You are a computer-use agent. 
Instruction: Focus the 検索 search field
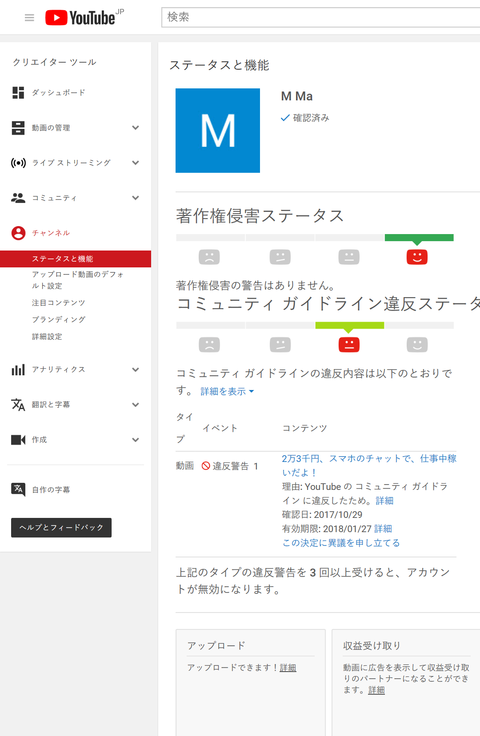coord(320,17)
